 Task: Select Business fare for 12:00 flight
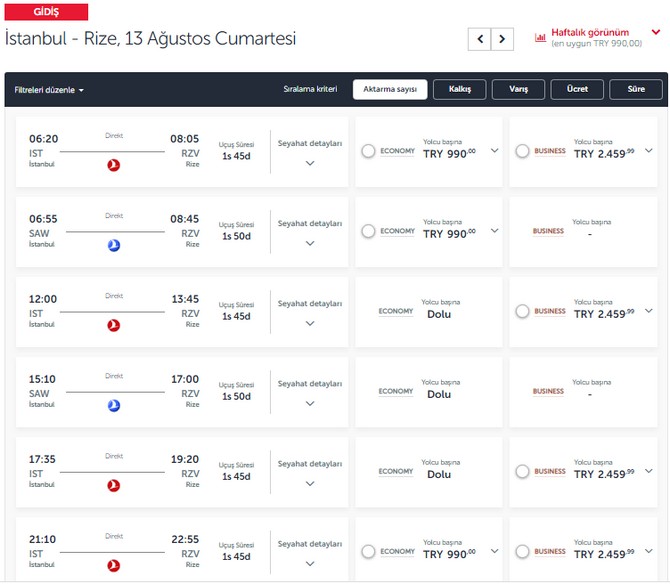pos(523,311)
